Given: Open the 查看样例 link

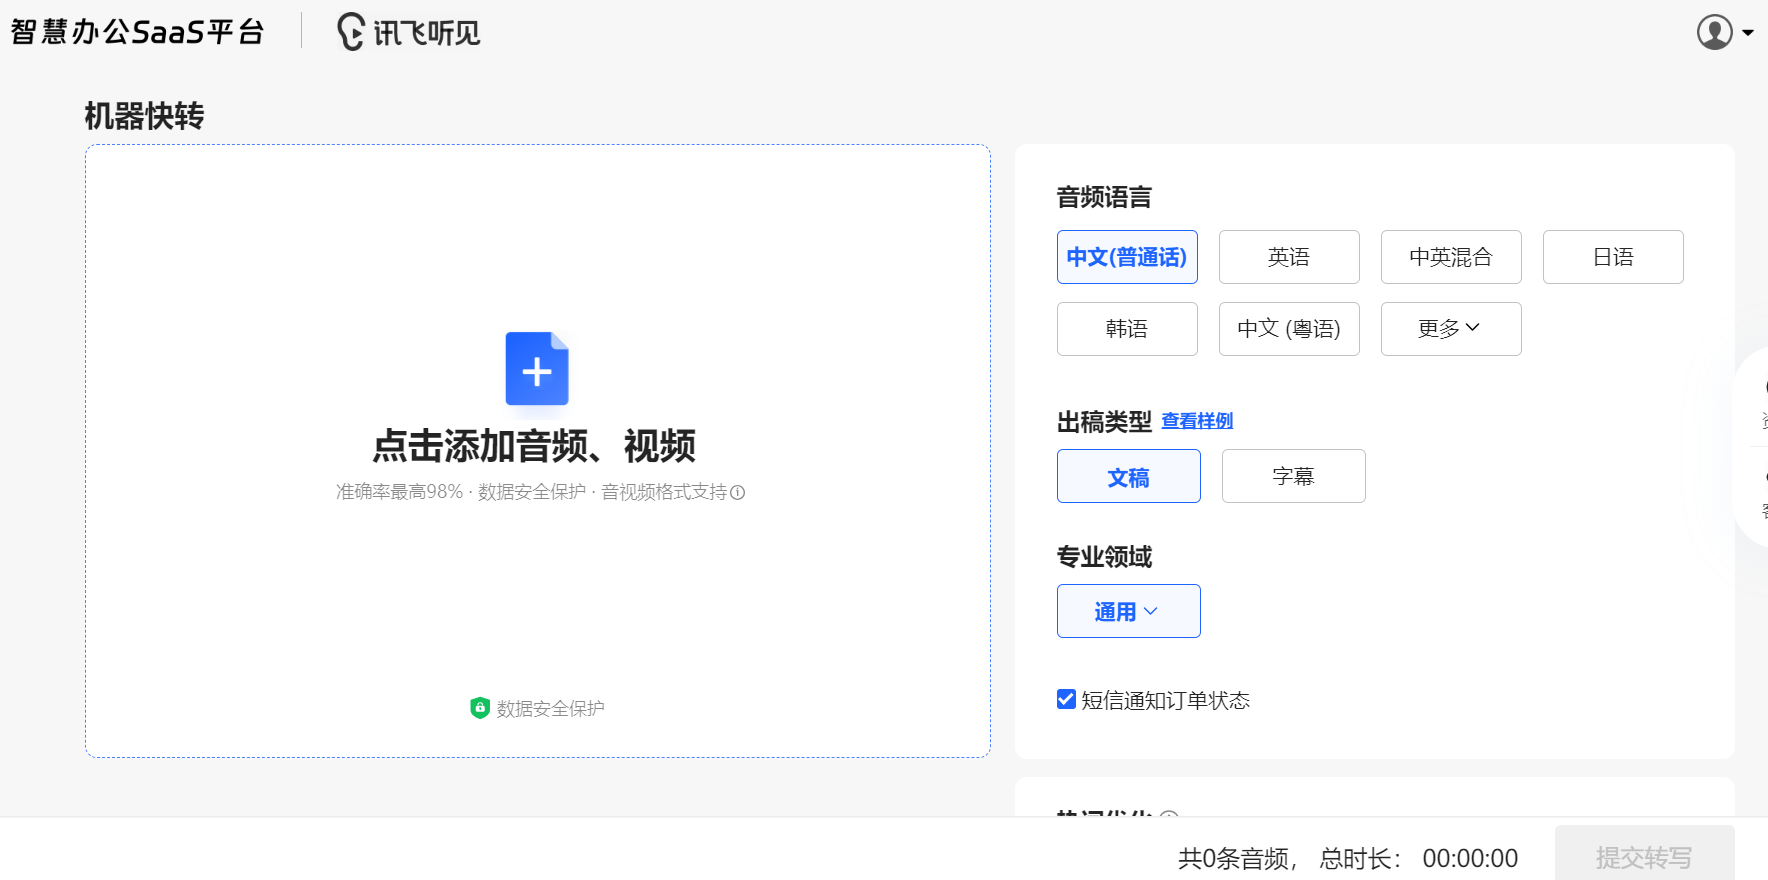Looking at the screenshot, I should coord(1197,421).
